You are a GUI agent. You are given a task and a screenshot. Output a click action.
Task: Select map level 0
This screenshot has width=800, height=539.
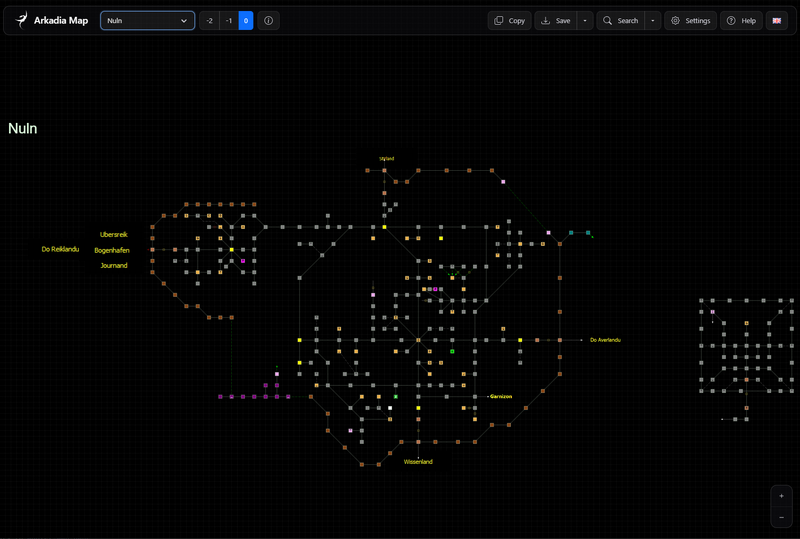coord(246,20)
